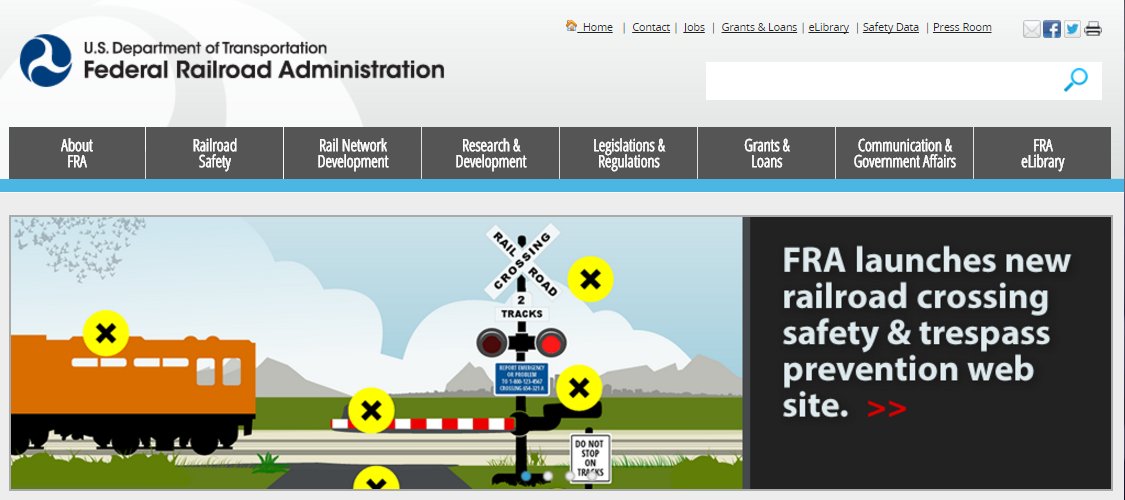Click 'U.S. Department of Transportation' text

(205, 48)
